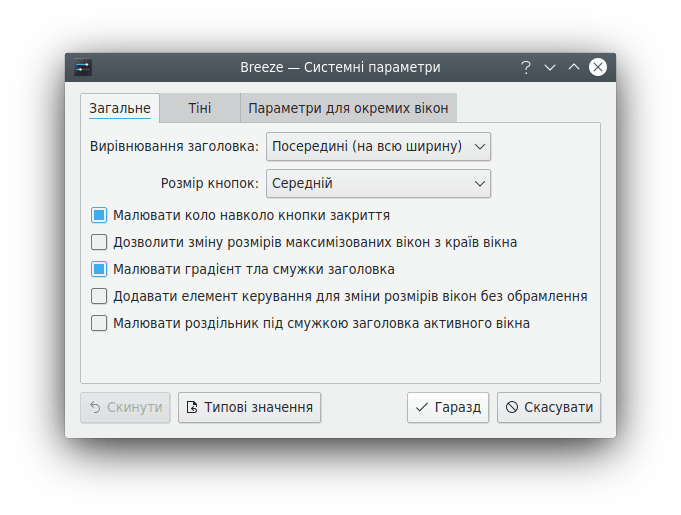Open the Вирівнювання заголовка dropdown
The image size is (681, 515).
coord(378,147)
